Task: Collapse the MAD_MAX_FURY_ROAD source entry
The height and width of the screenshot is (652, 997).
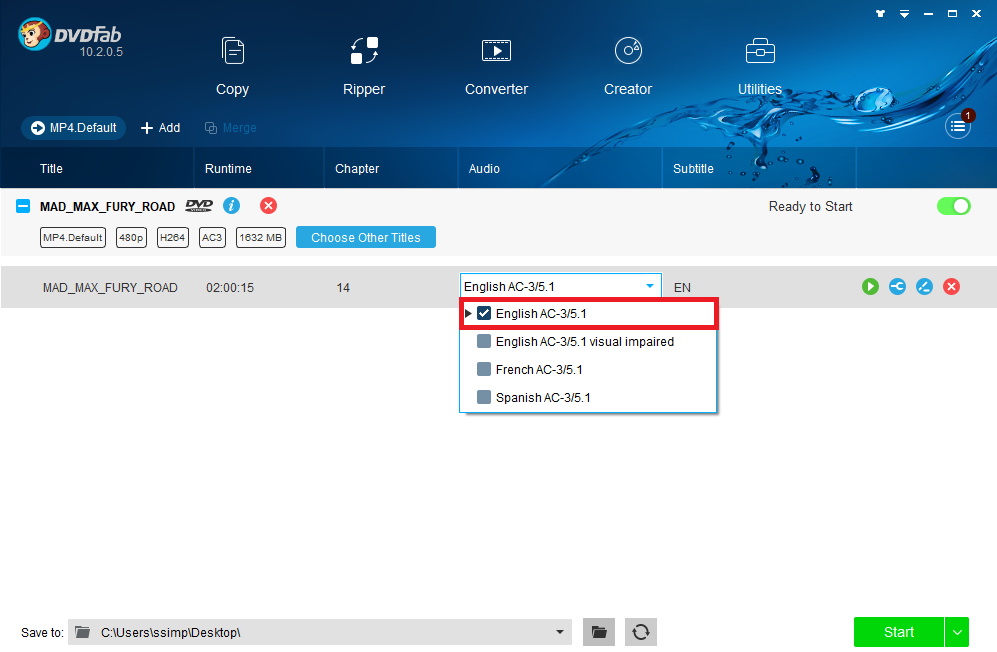Action: pyautogui.click(x=23, y=206)
